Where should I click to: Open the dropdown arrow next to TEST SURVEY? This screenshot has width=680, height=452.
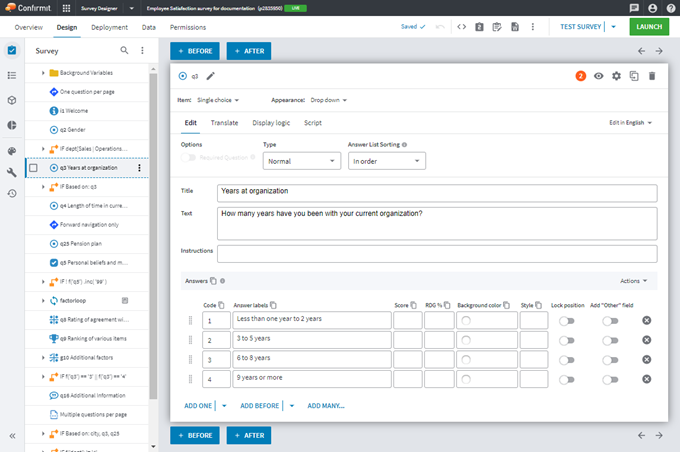[613, 27]
